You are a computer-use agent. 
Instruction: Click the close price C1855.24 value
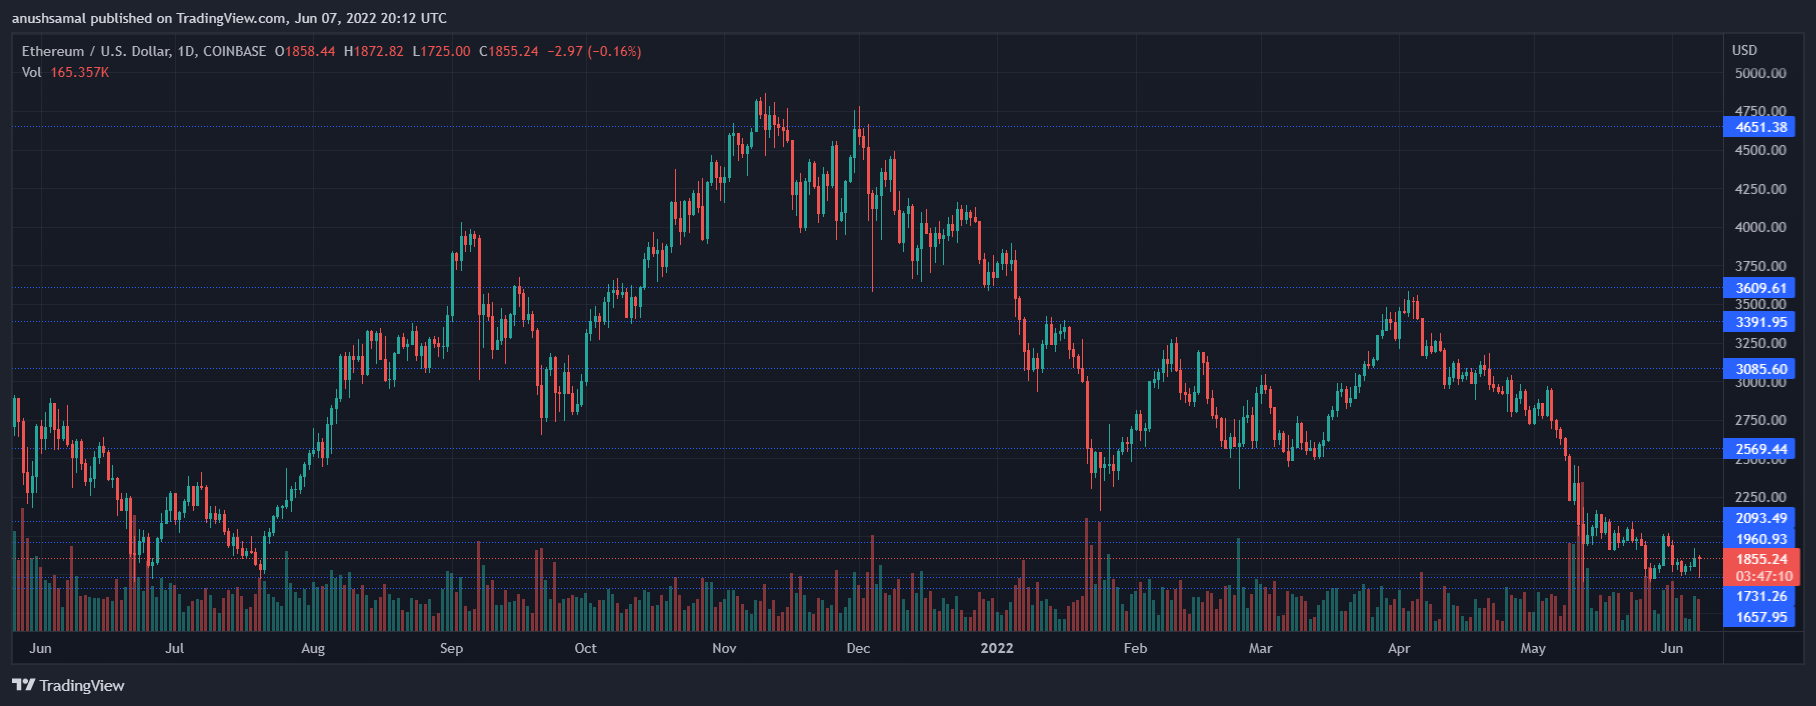coord(509,51)
